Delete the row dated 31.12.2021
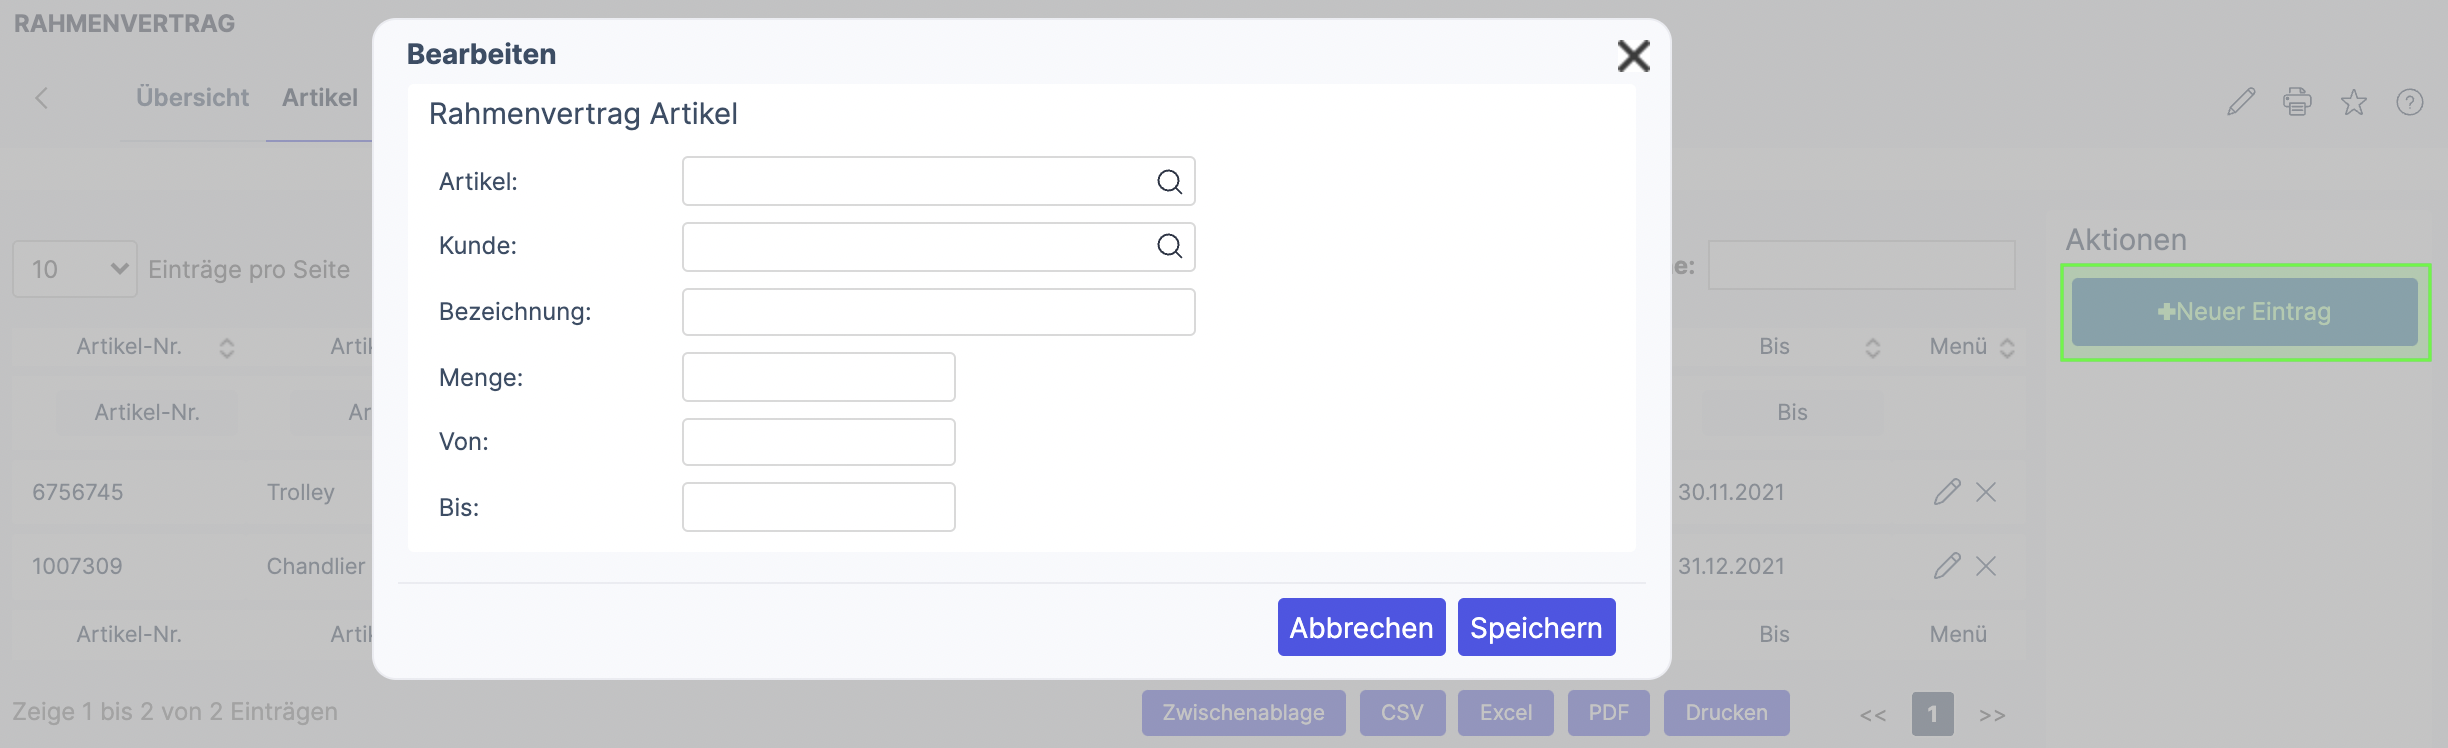This screenshot has width=2448, height=748. [1986, 566]
